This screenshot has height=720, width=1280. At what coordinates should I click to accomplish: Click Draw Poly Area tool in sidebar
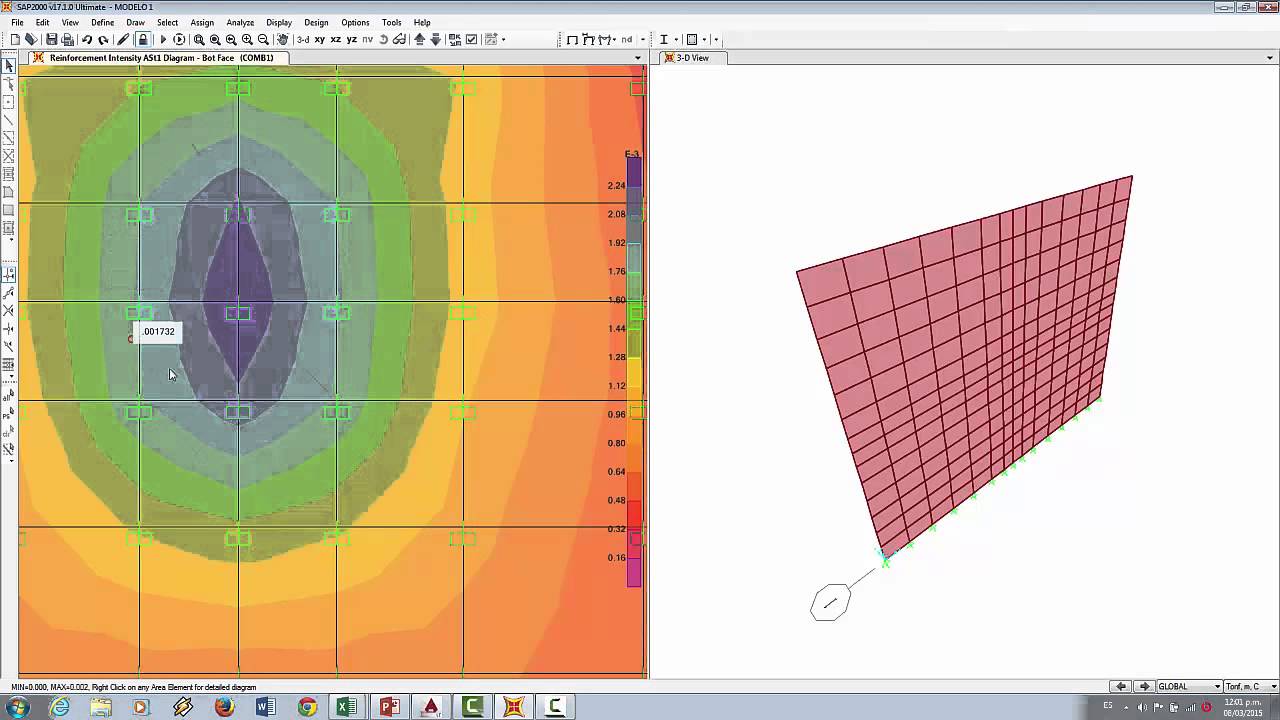click(x=9, y=192)
